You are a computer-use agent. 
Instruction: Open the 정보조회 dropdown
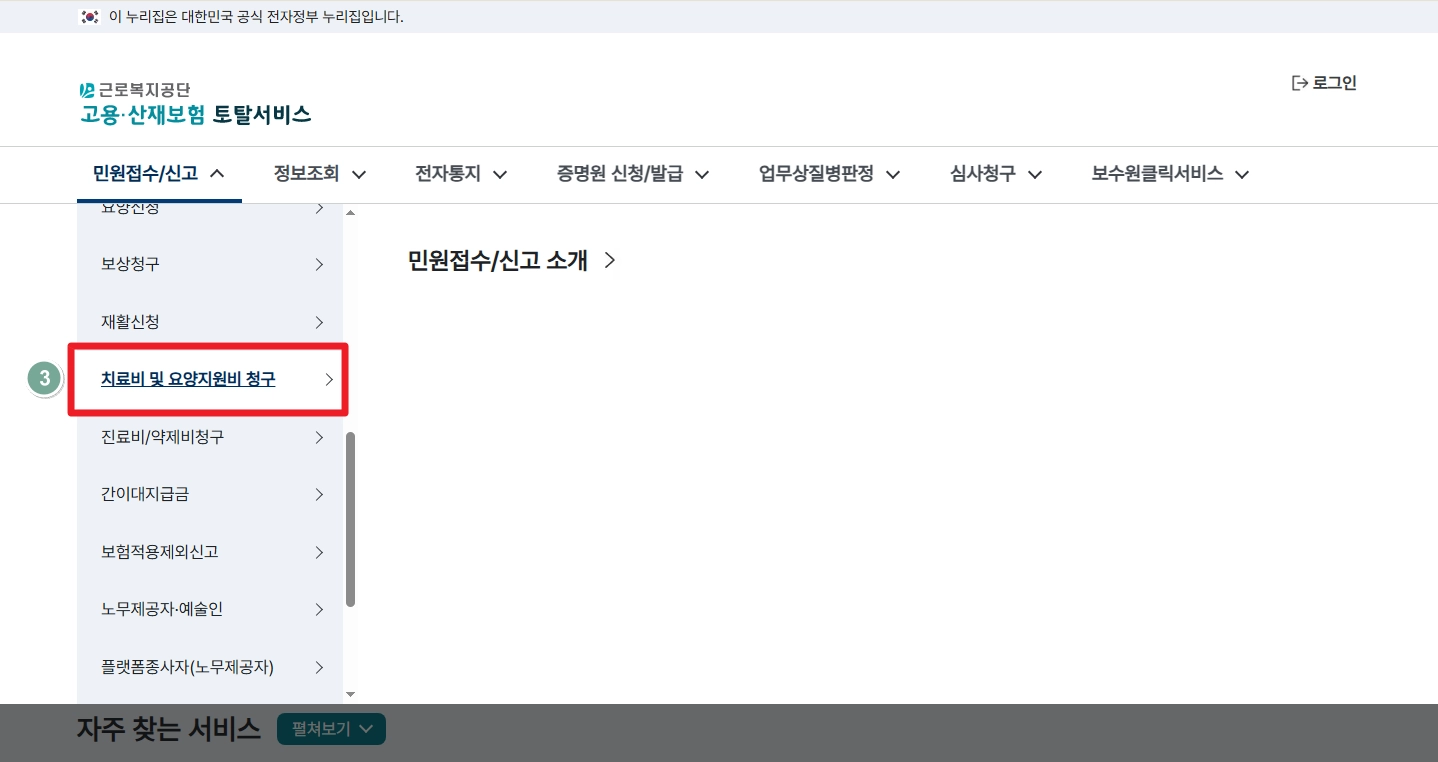(318, 173)
